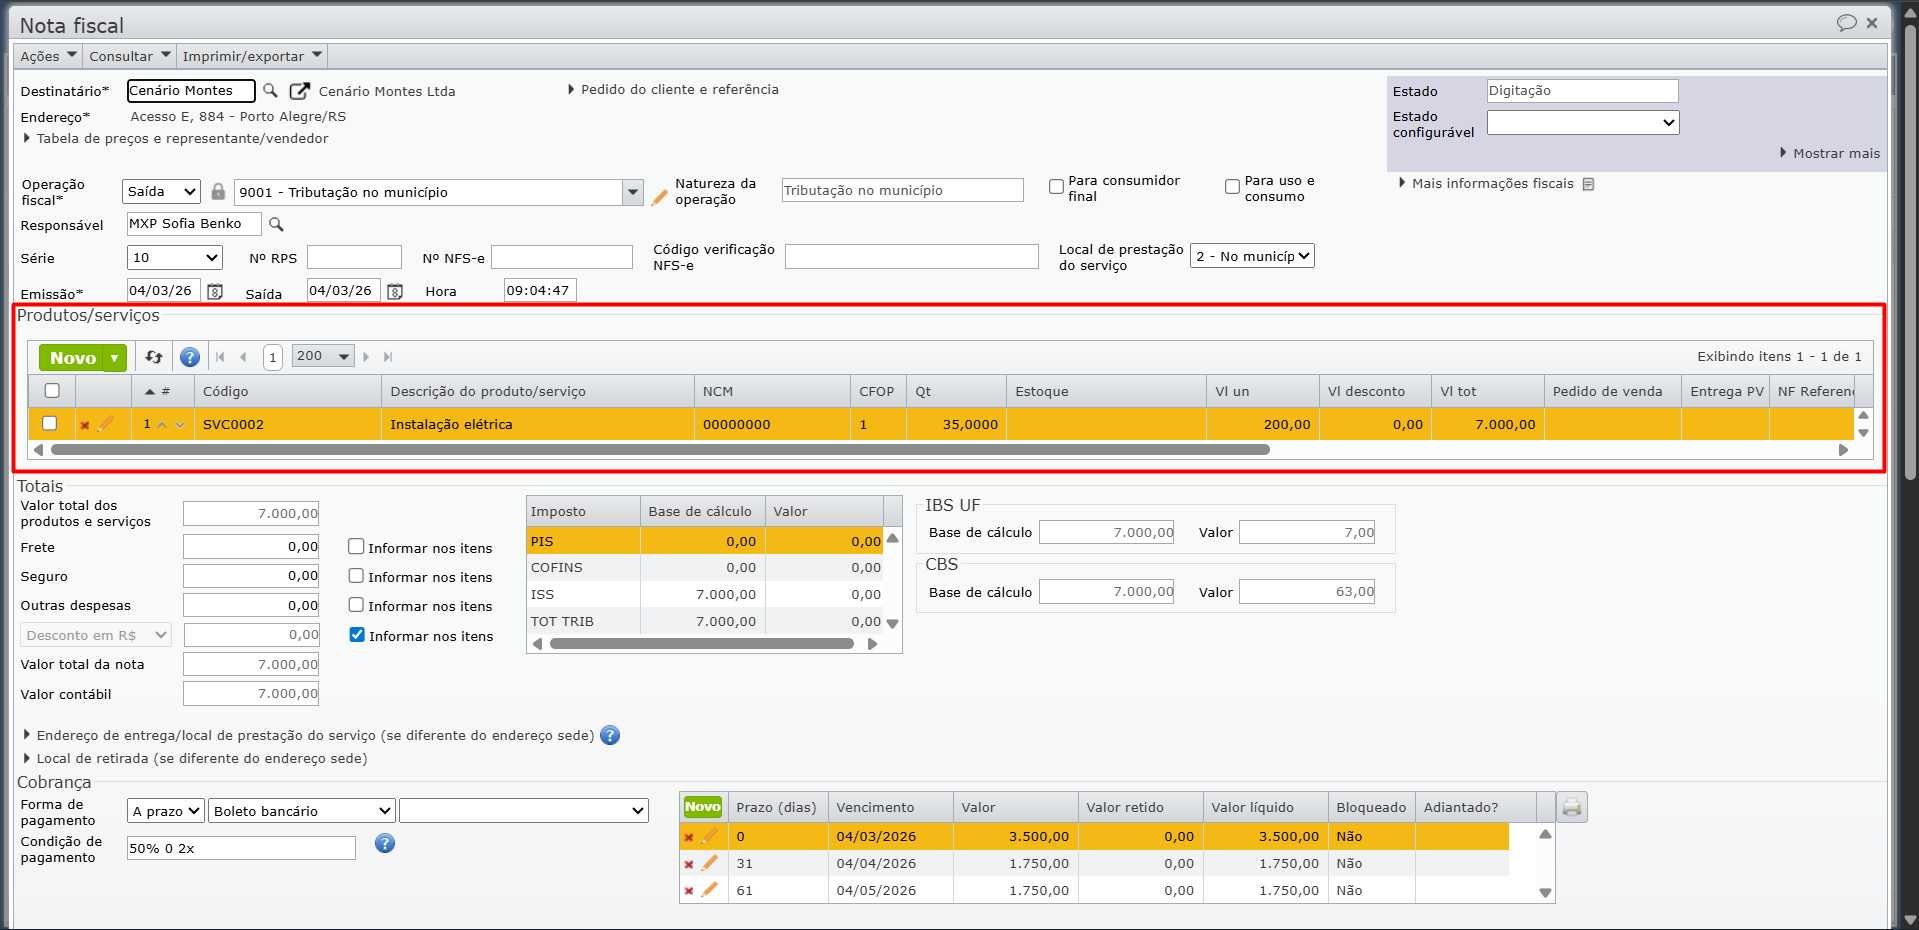The height and width of the screenshot is (930, 1919).
Task: Open the Imprimir/exportar menu
Action: pyautogui.click(x=252, y=56)
